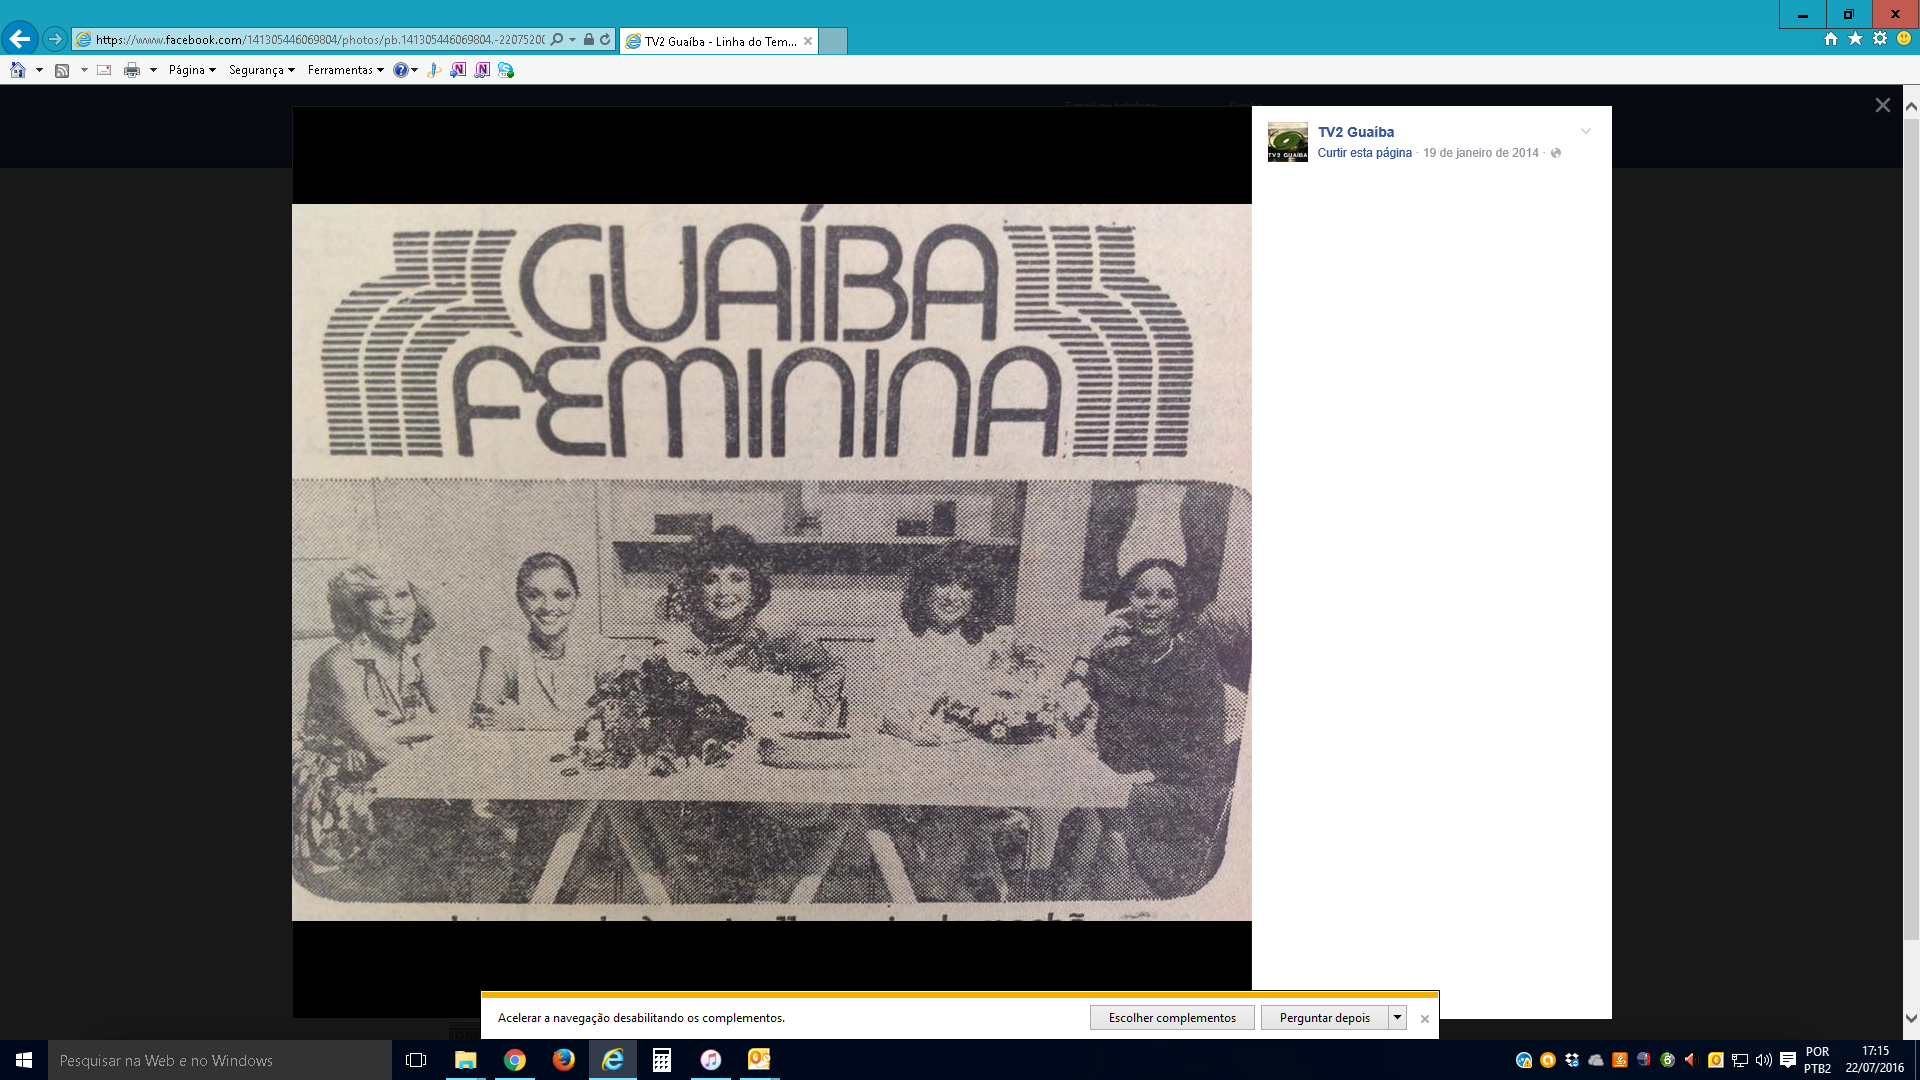Open the 19 de janeiro de 2014 timestamp
Image resolution: width=1920 pixels, height=1080 pixels.
pos(1480,153)
